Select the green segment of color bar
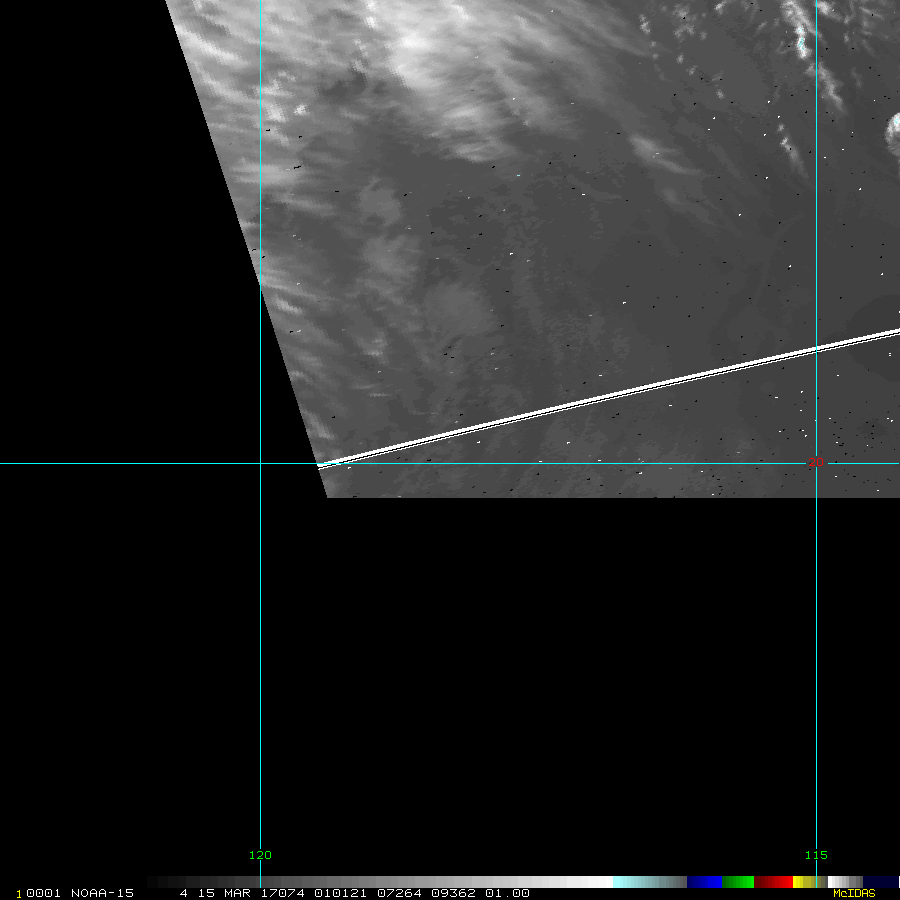Screen dimensions: 900x900 point(738,882)
